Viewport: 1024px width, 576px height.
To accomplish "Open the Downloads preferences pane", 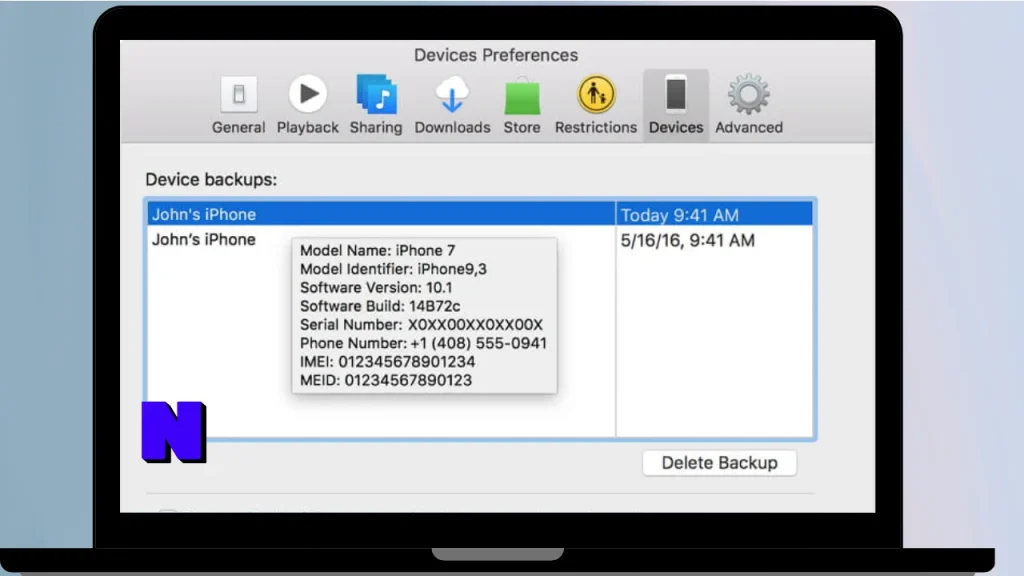I will (x=452, y=104).
